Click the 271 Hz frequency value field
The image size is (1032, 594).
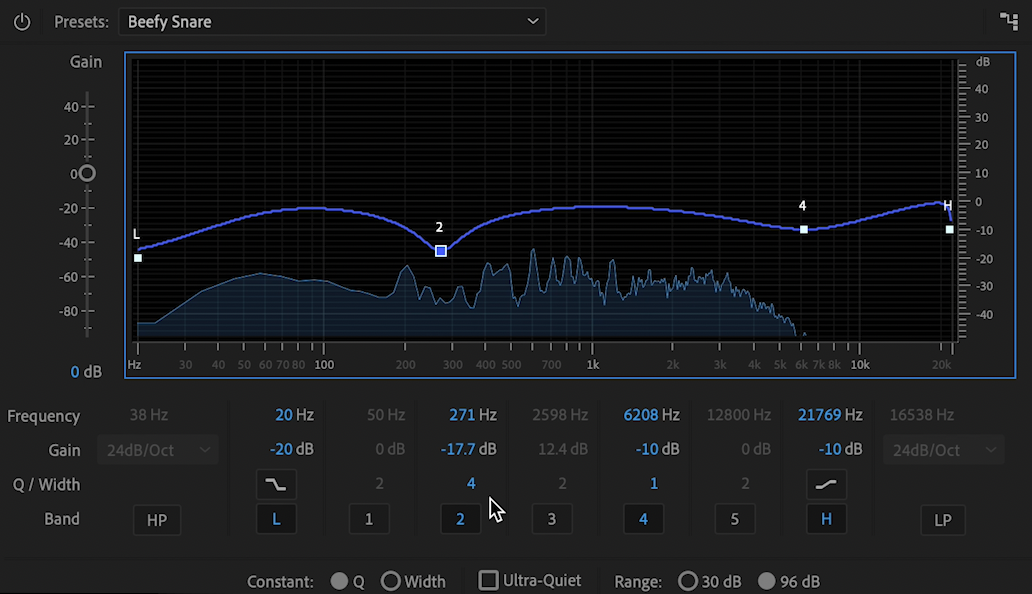[471, 414]
